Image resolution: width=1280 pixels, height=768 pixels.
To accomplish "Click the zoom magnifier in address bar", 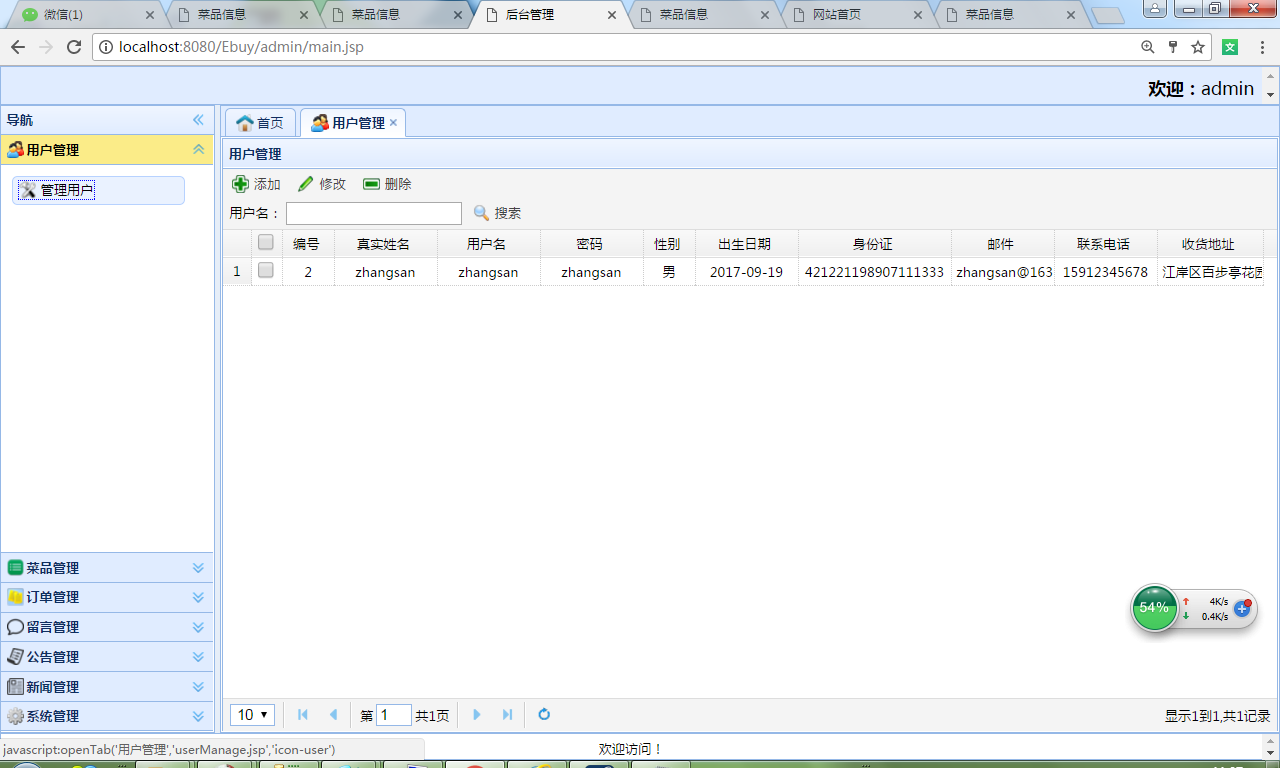I will coord(1148,47).
